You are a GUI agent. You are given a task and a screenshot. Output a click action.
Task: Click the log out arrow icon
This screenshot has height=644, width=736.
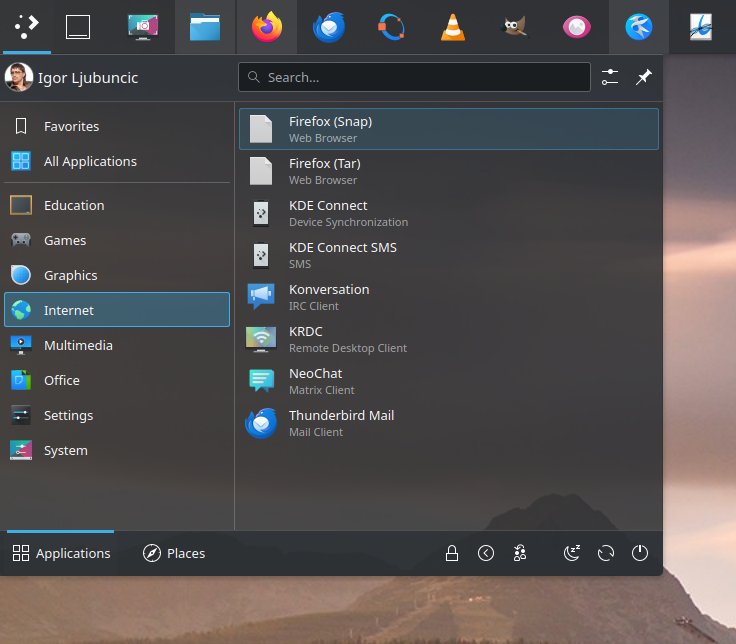point(486,553)
